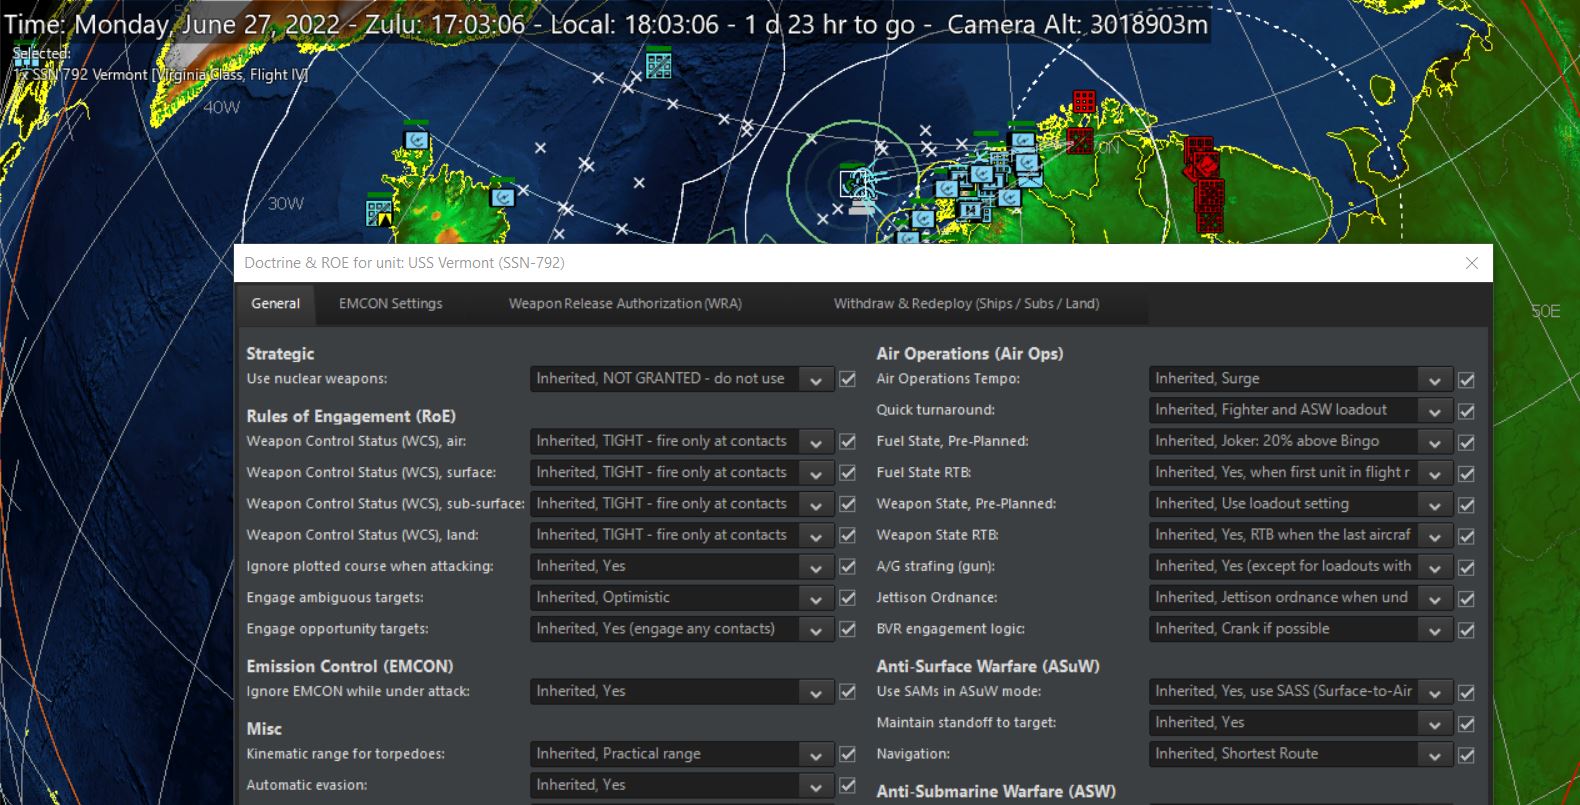This screenshot has height=805, width=1580.
Task: Switch to the Withdraw & Redeploy tab
Action: [966, 304]
